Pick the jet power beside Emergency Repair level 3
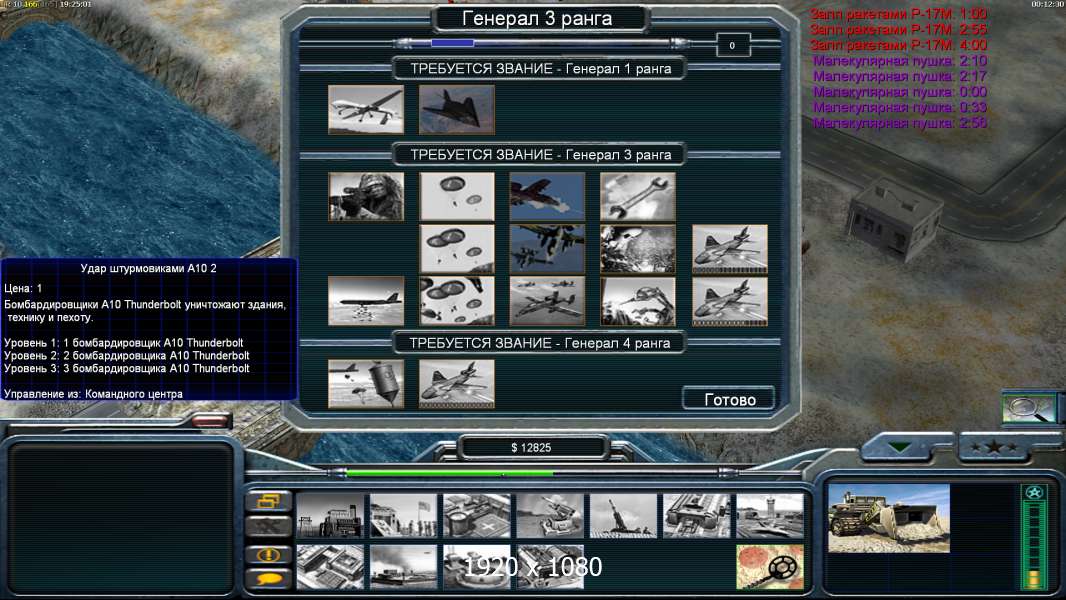This screenshot has width=1066, height=600. click(x=729, y=301)
